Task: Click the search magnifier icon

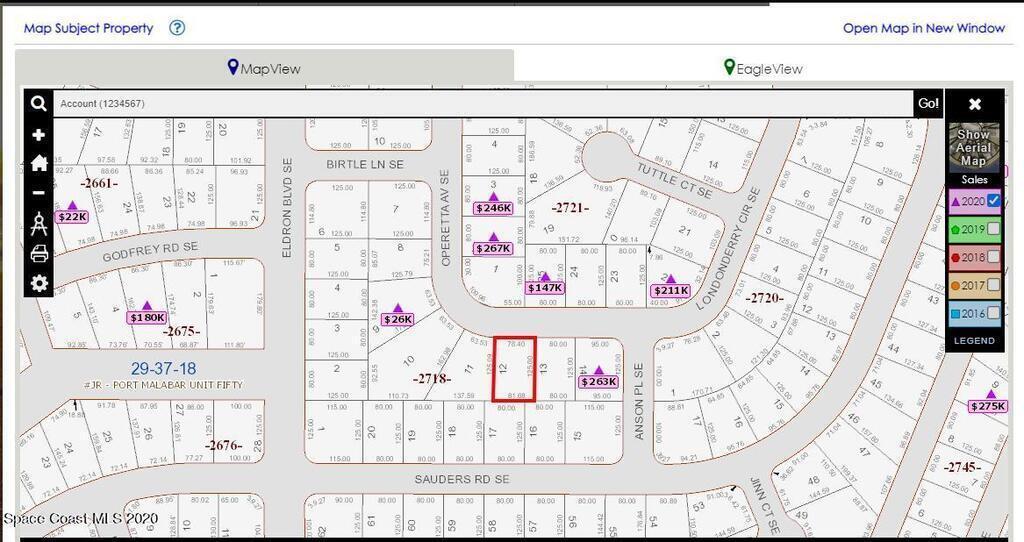Action: 38,104
